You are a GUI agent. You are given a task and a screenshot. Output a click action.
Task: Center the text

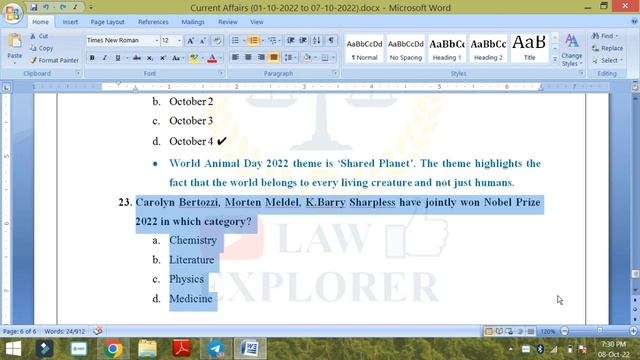[248, 58]
